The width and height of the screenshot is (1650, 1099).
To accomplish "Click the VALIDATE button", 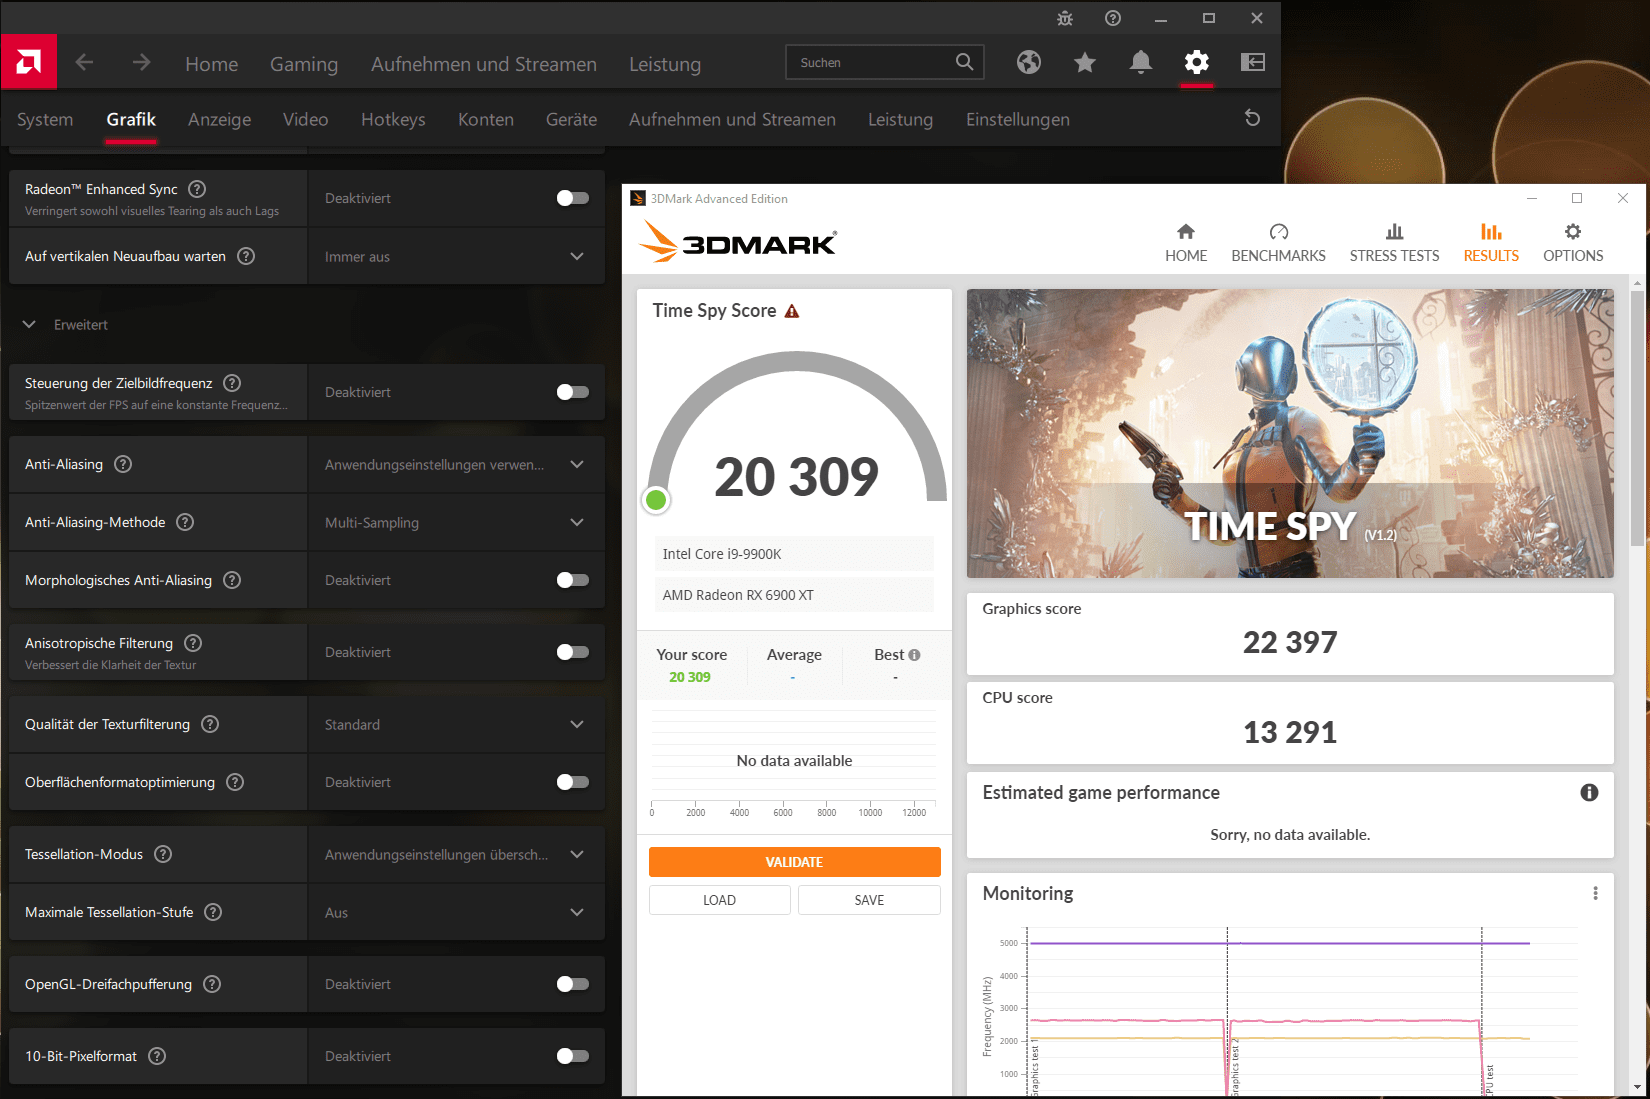I will tap(794, 862).
